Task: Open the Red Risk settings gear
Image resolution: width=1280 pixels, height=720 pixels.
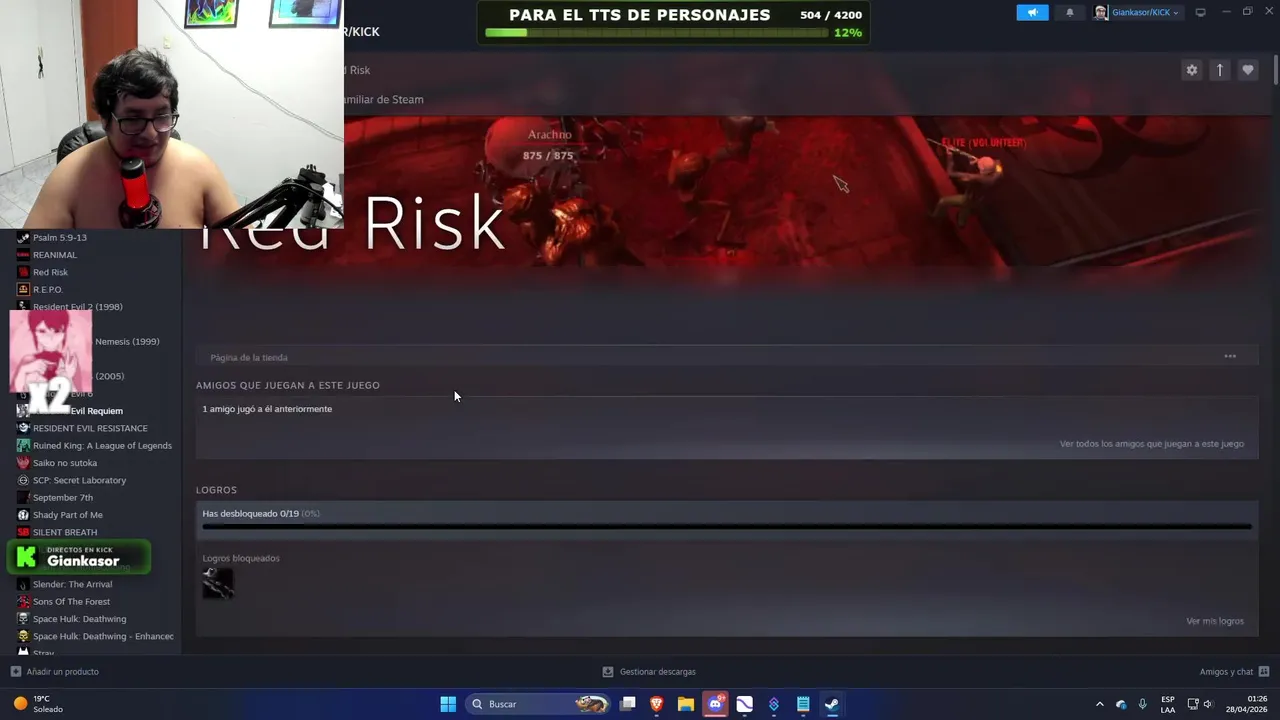Action: [x=1191, y=70]
